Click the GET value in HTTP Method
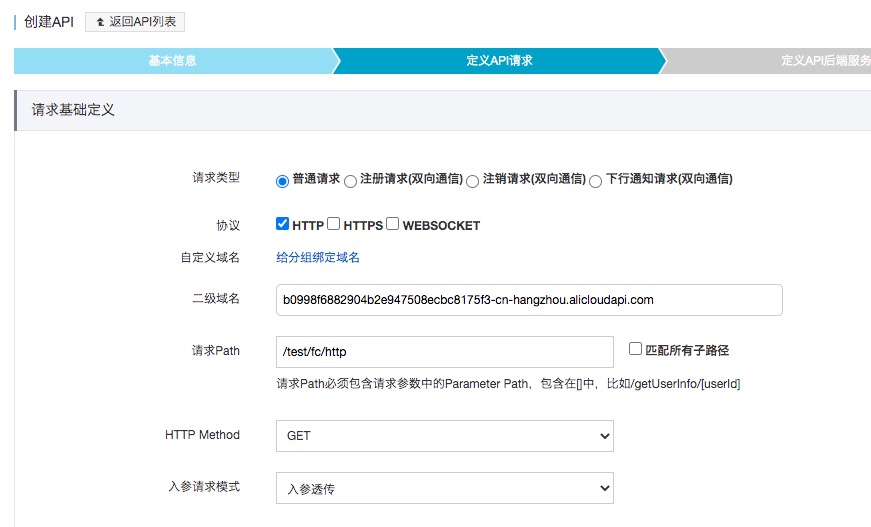The image size is (871, 527). (299, 436)
